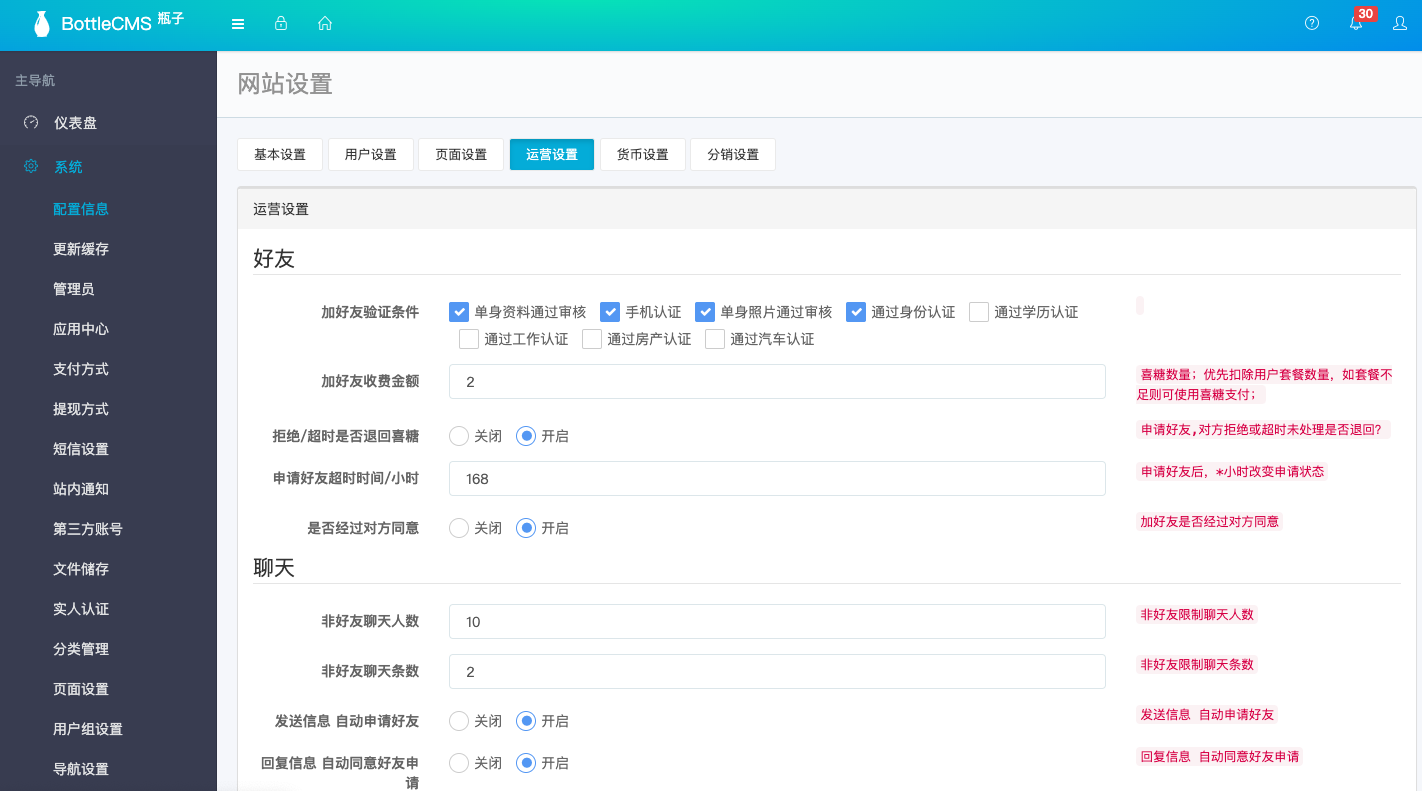The width and height of the screenshot is (1422, 791).
Task: Click the 申请好友超时时间/小时 input field
Action: pos(777,479)
